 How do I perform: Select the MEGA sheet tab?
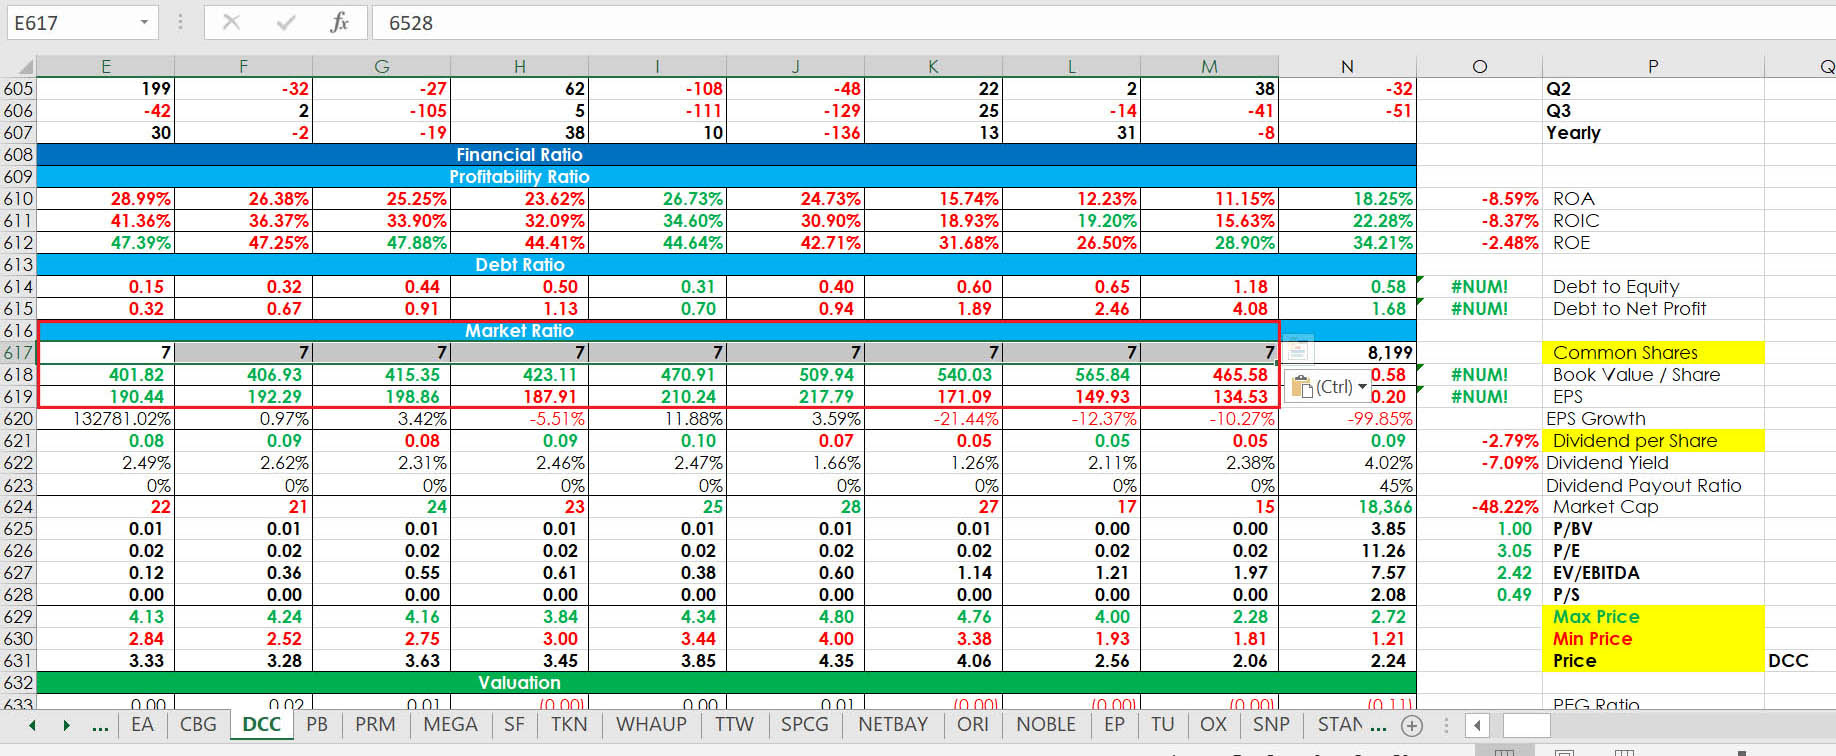450,725
